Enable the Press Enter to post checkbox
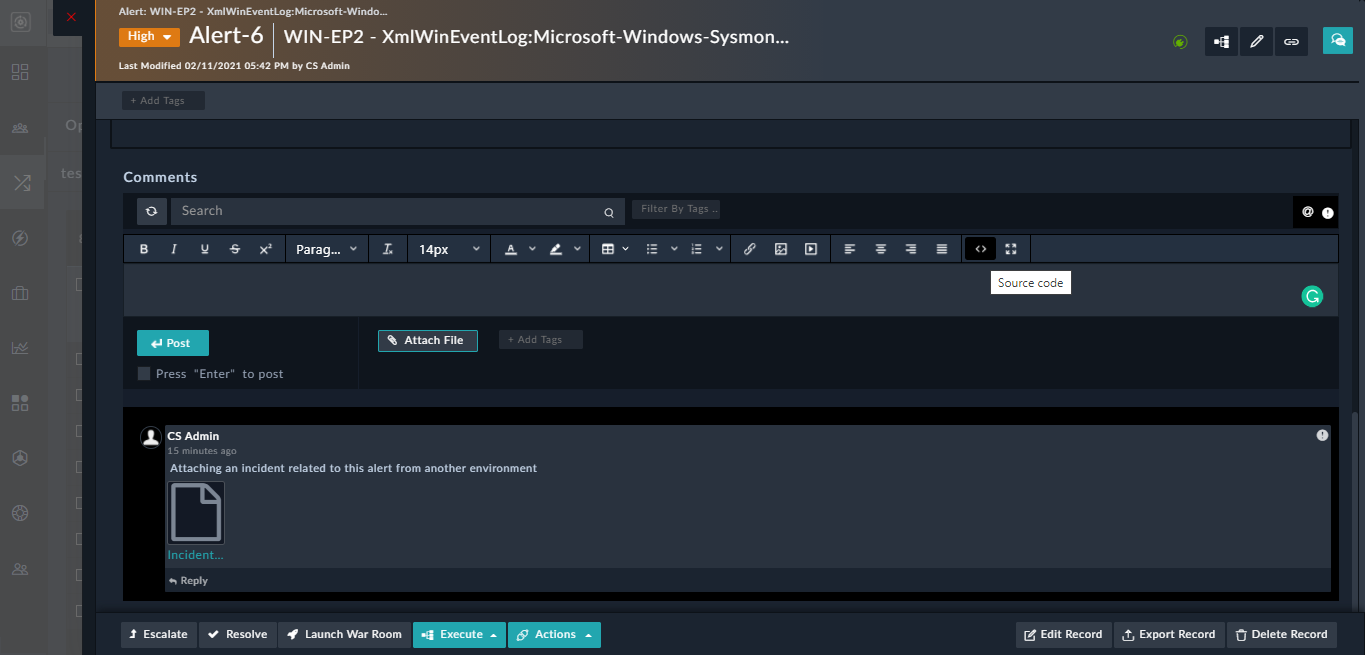 (143, 373)
